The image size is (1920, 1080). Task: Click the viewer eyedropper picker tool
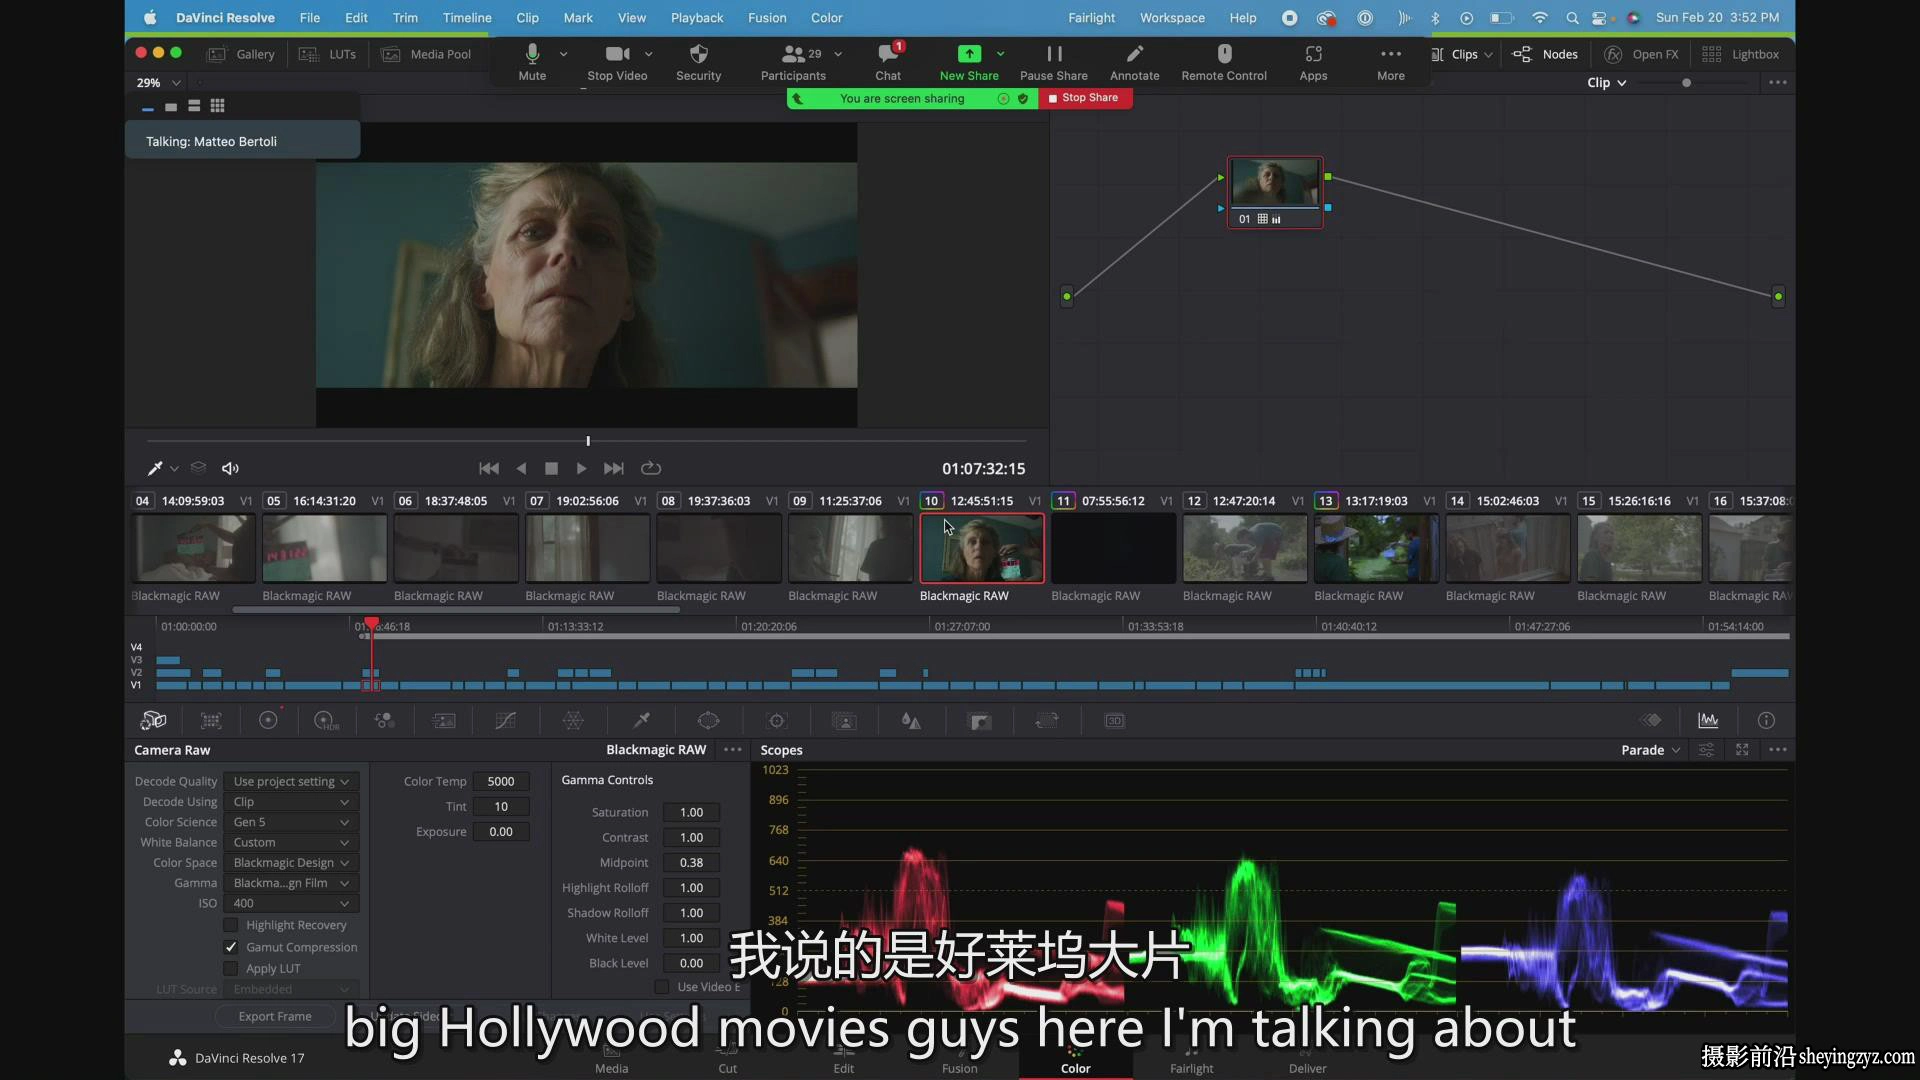coord(155,468)
